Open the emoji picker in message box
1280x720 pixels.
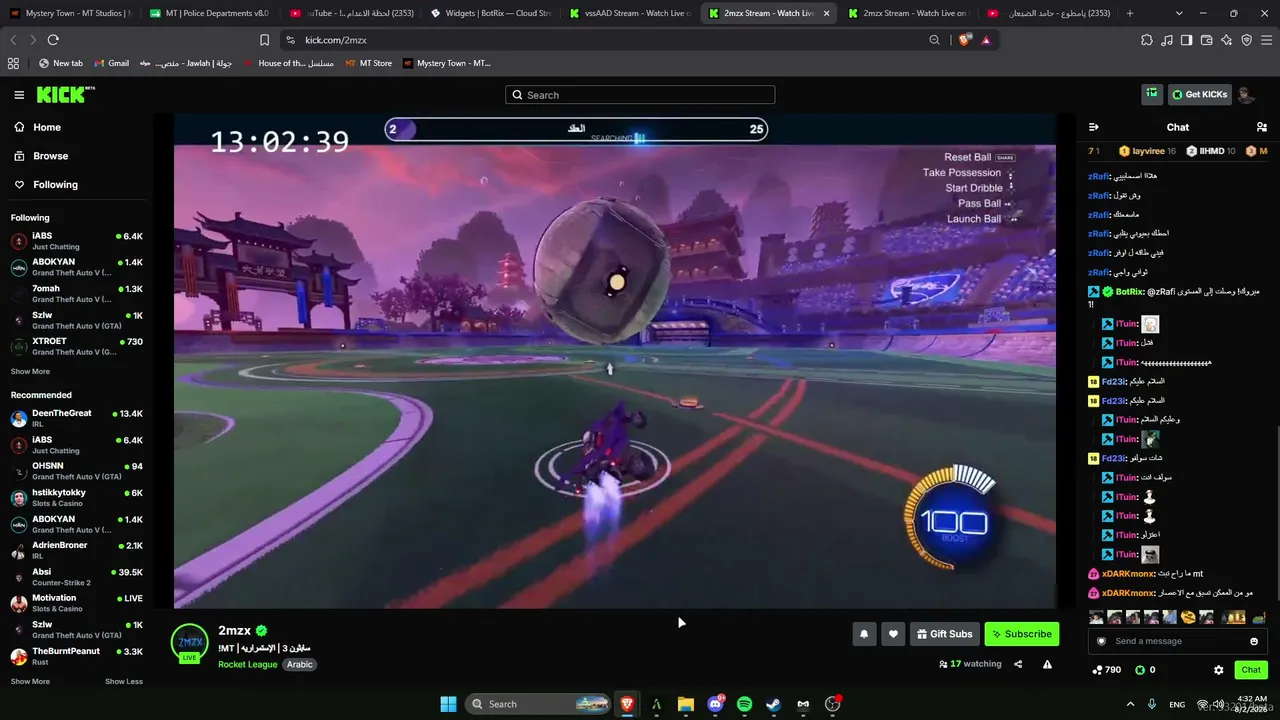1254,641
